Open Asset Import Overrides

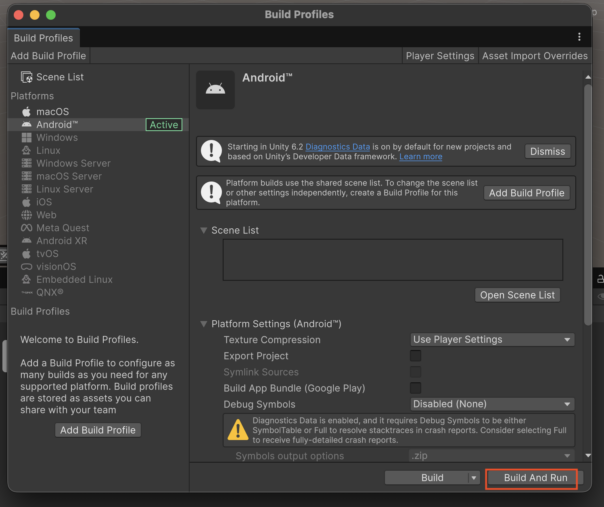534,56
